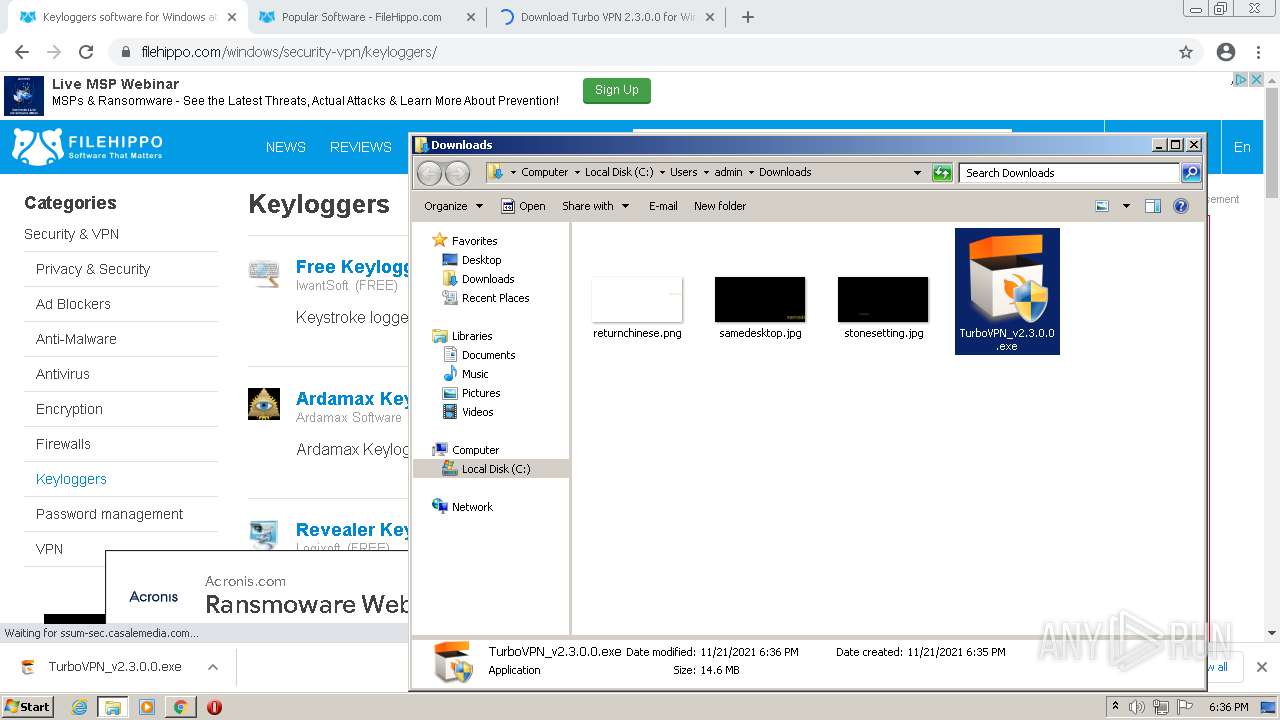
Task: Close the downloads bar in Chrome
Action: pyautogui.click(x=1261, y=667)
